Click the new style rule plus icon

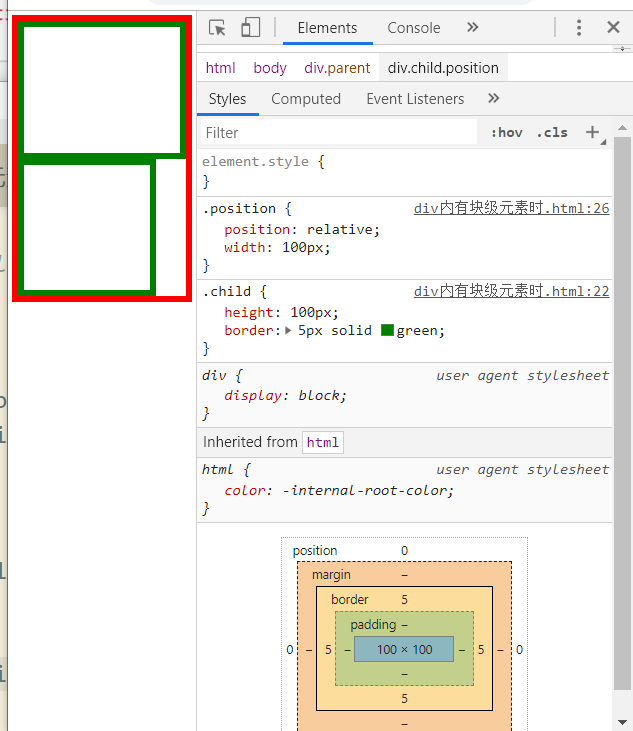pos(592,132)
